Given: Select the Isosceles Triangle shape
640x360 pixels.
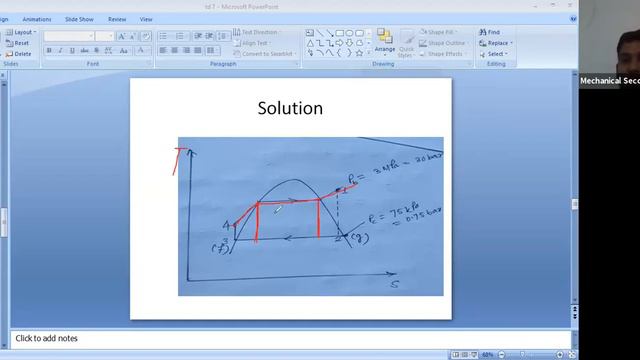Looking at the screenshot, I should [x=310, y=43].
